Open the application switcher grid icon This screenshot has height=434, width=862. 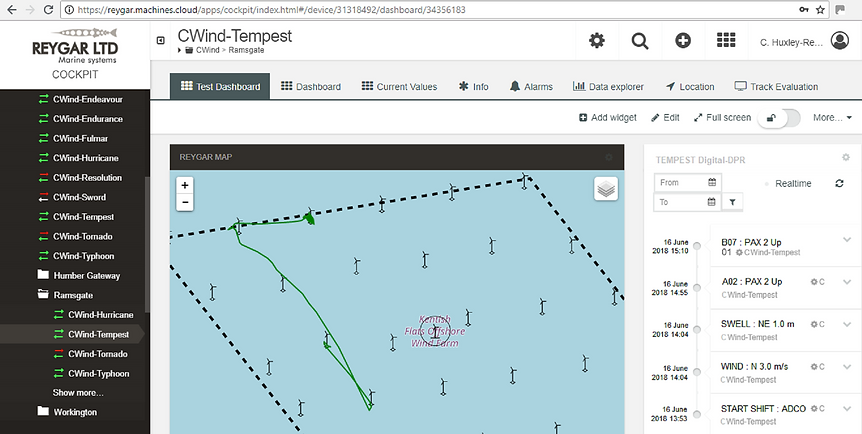(726, 41)
